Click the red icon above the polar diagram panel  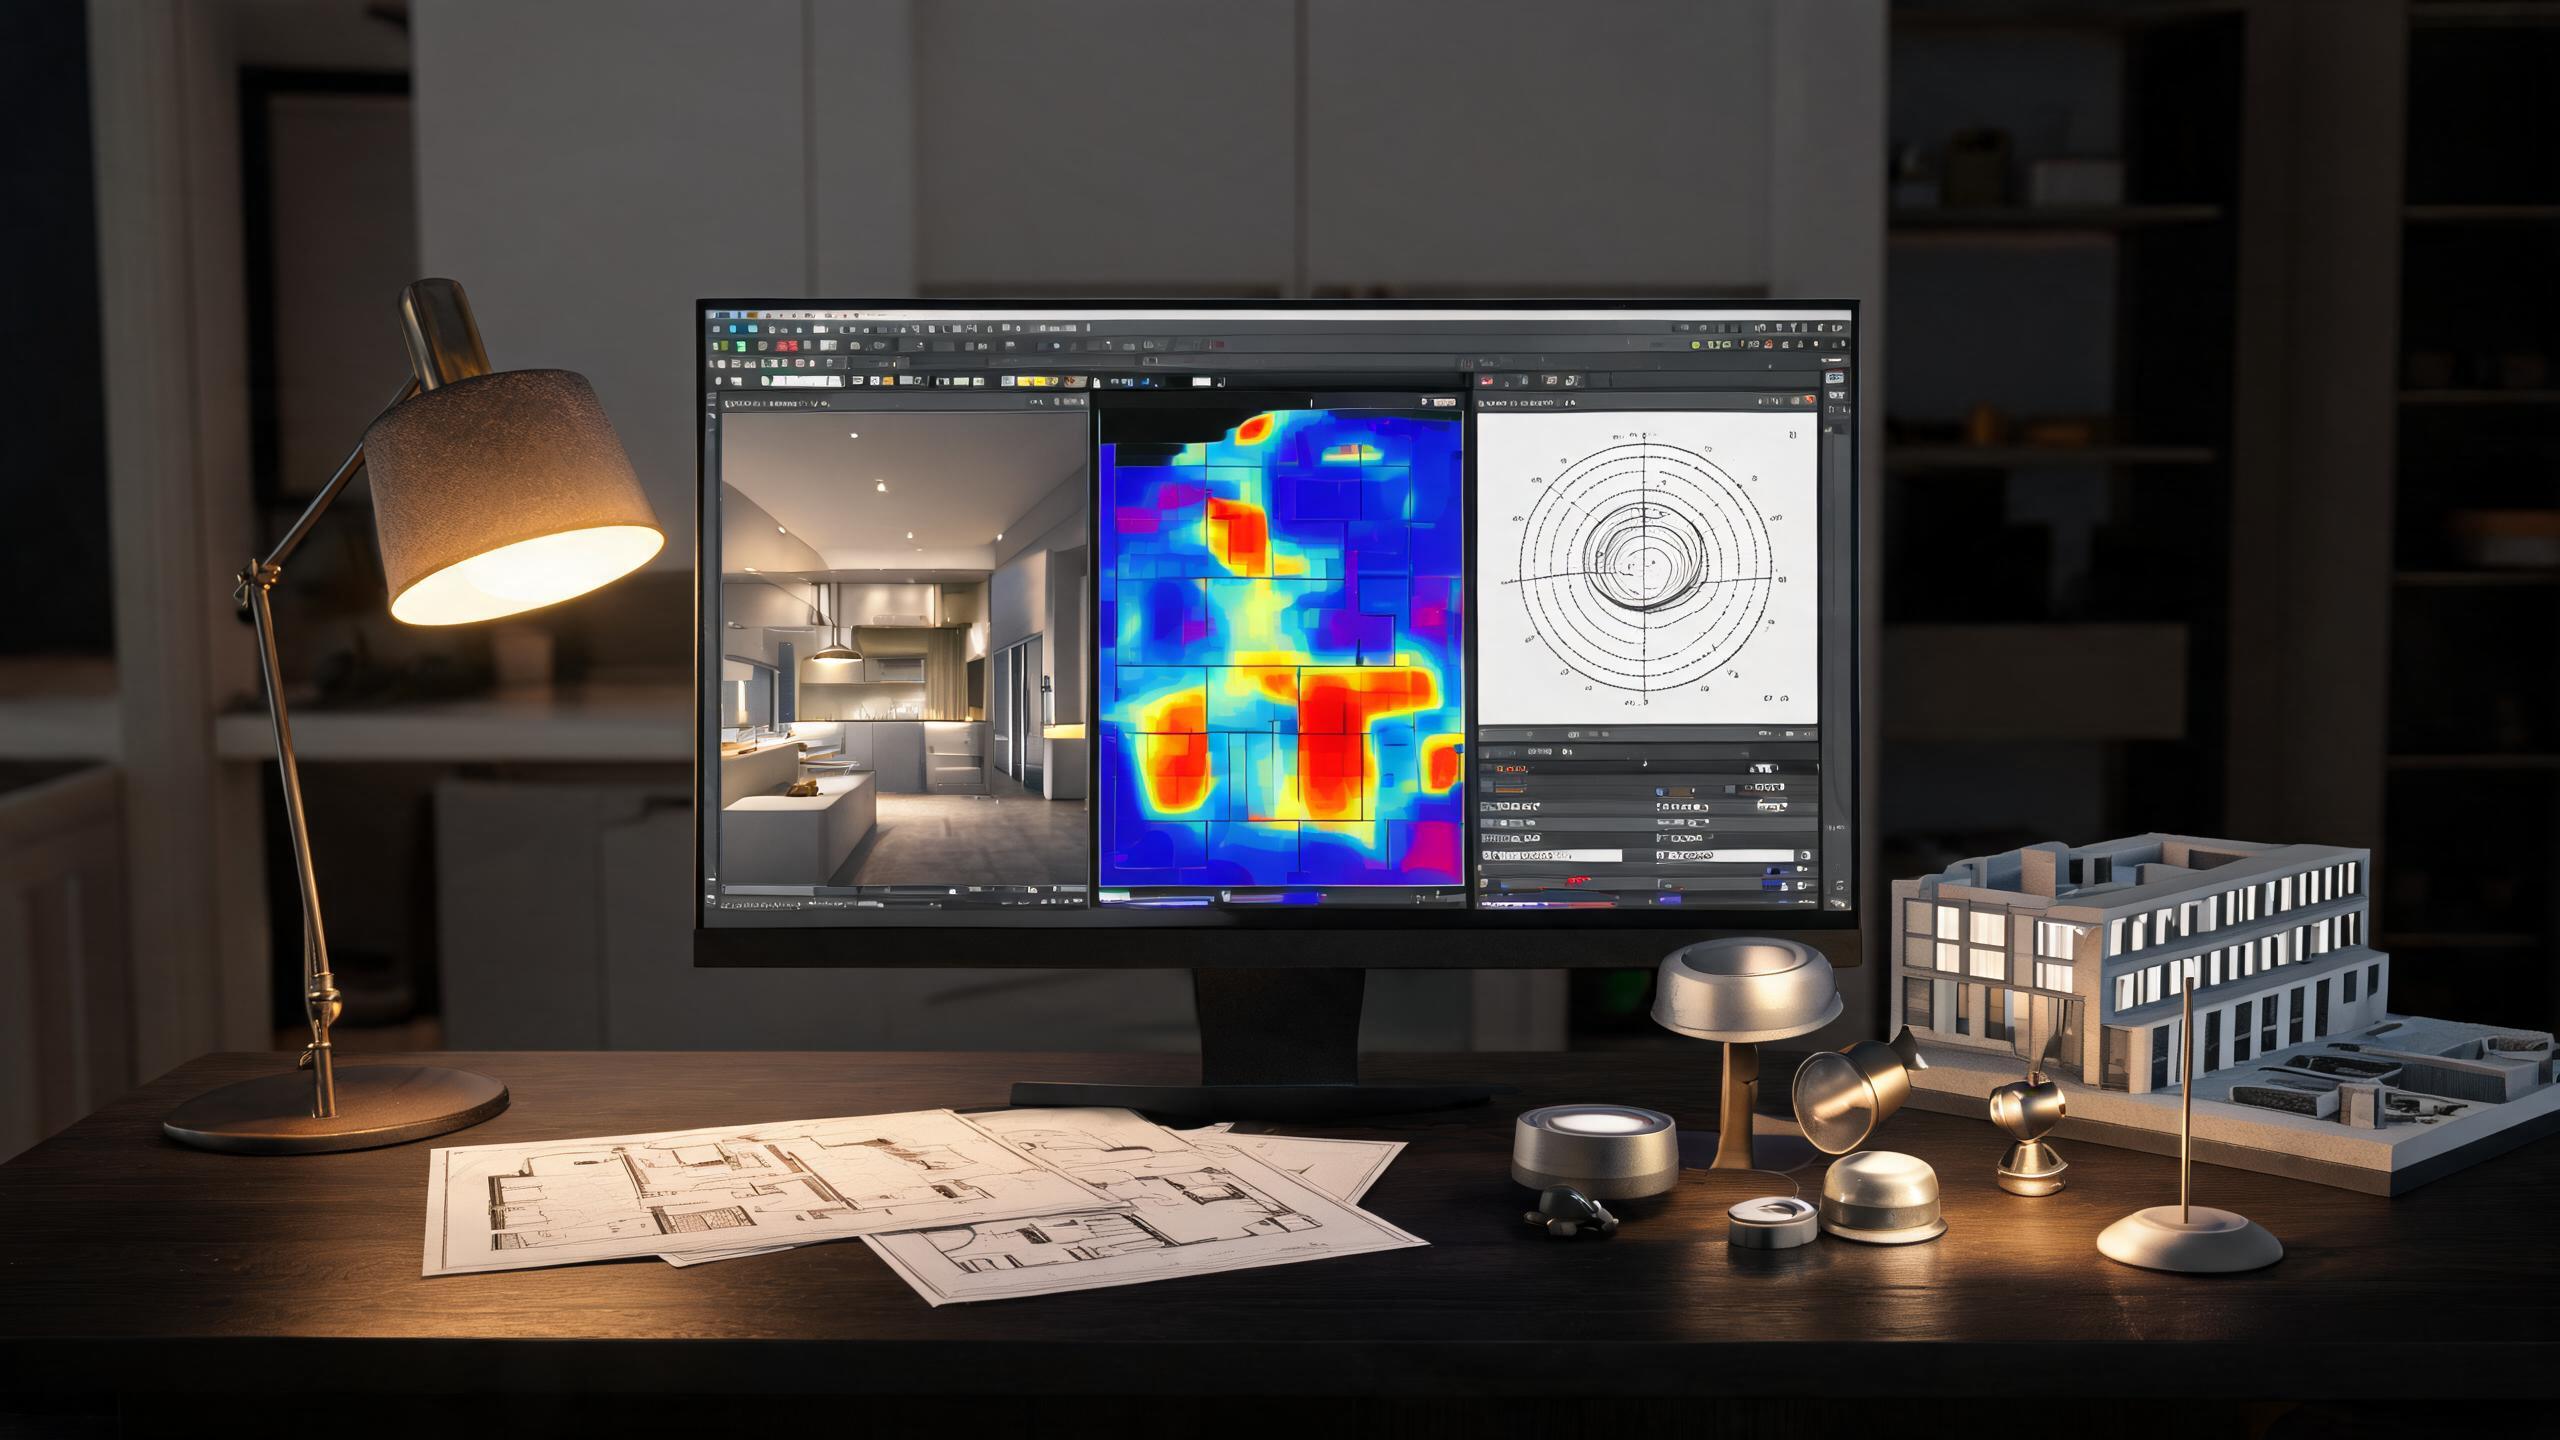[x=1487, y=381]
